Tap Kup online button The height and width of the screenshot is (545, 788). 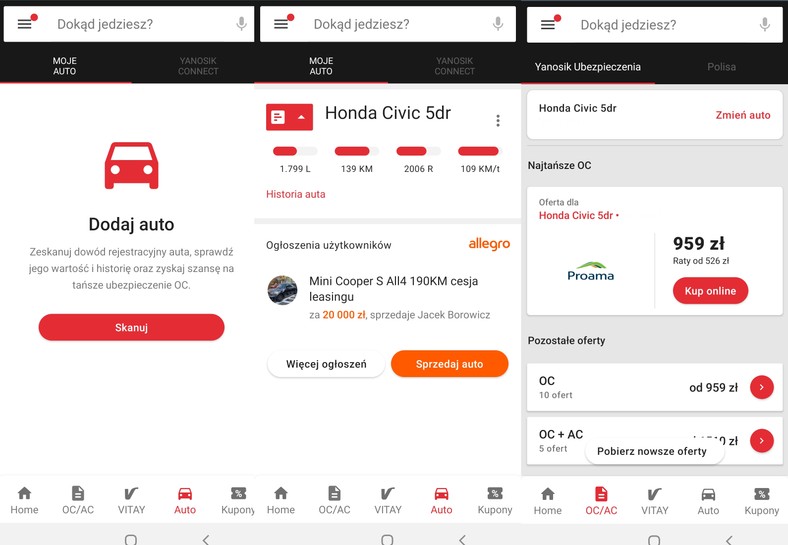coord(710,291)
